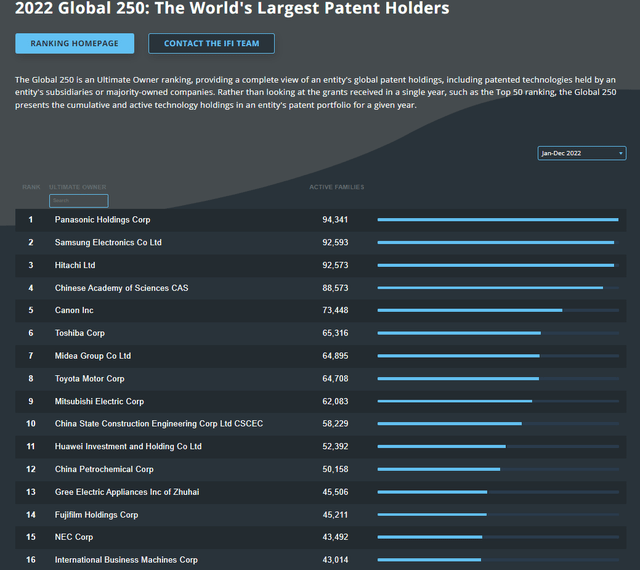The width and height of the screenshot is (640, 570).
Task: Click the 43,014 active families value
Action: pos(335,560)
